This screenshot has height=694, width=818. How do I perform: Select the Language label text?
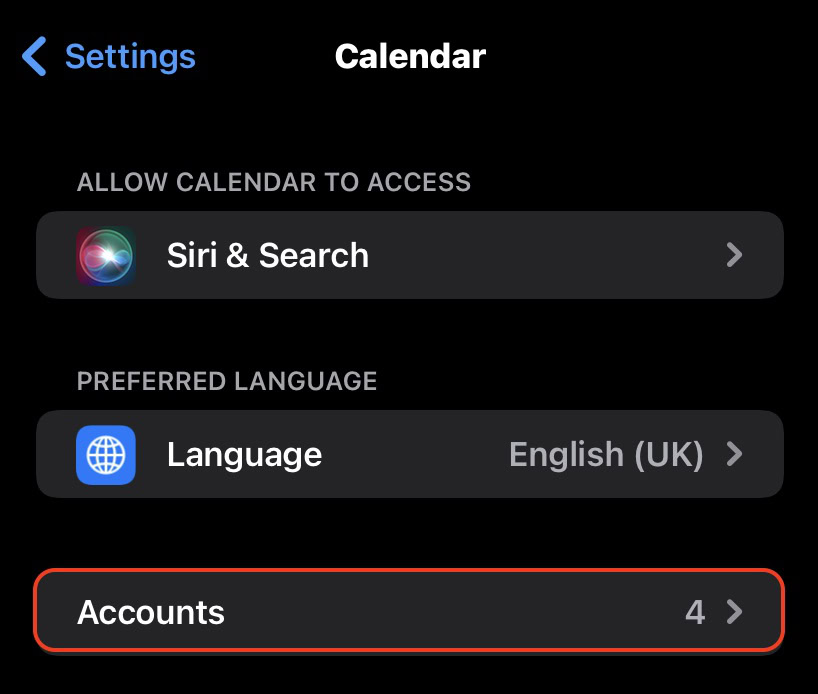[x=244, y=455]
